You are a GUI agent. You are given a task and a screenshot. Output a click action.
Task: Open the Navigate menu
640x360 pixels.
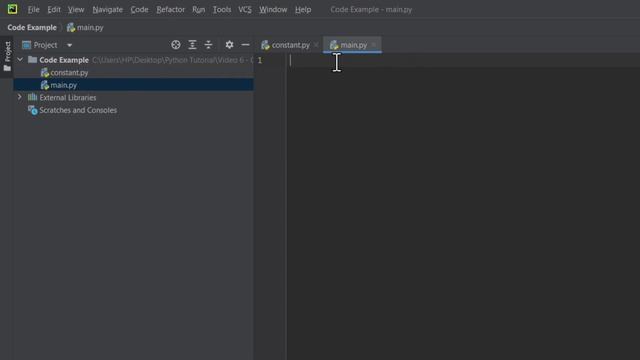[107, 9]
